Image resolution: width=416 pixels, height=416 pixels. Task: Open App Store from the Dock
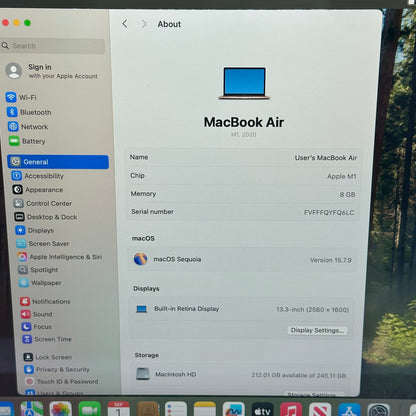pos(349,409)
